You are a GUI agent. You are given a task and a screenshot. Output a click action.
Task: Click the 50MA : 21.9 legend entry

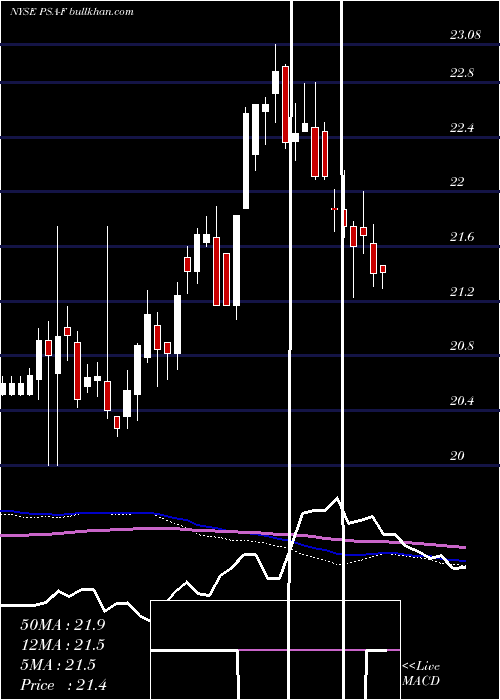[62, 625]
